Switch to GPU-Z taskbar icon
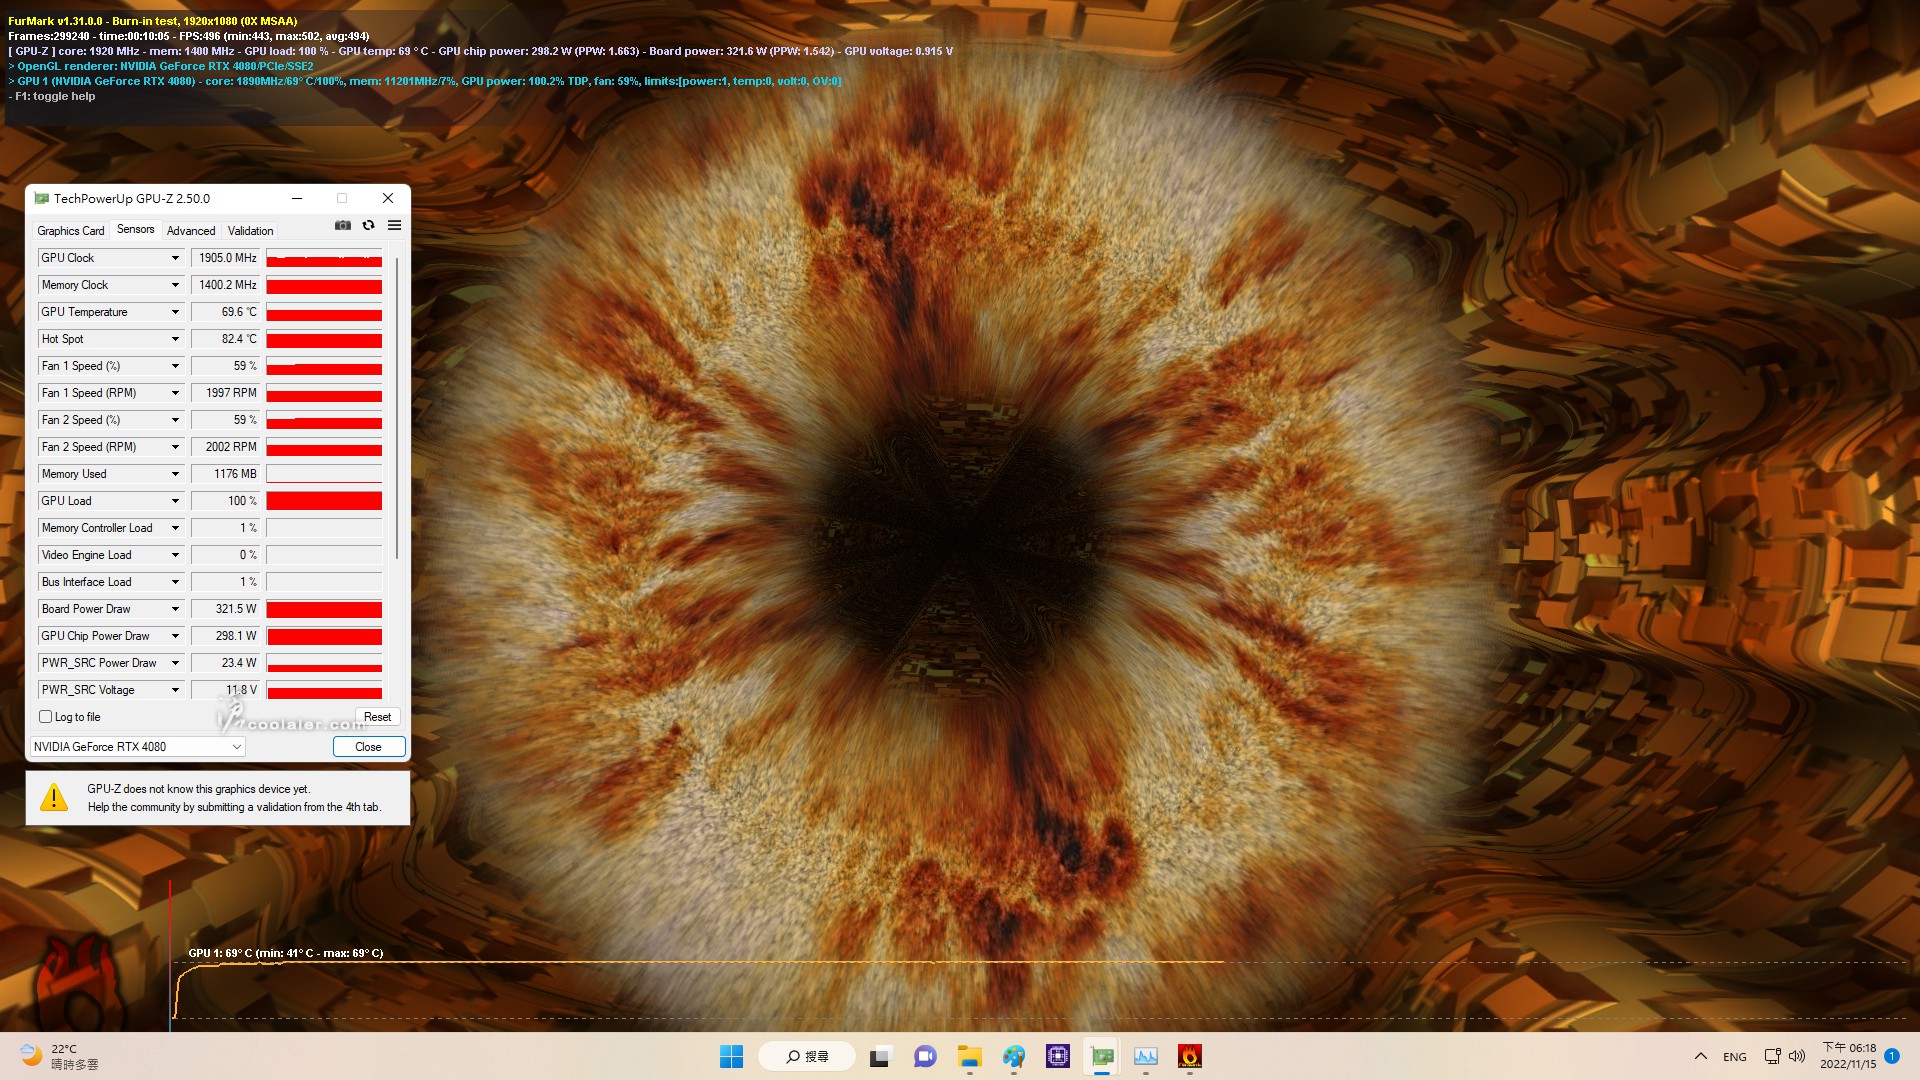1920x1080 pixels. click(1101, 1056)
